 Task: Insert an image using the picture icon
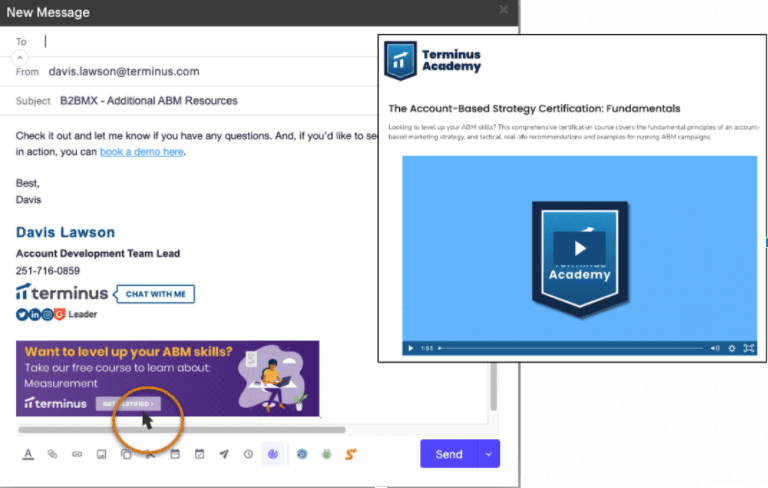point(101,454)
